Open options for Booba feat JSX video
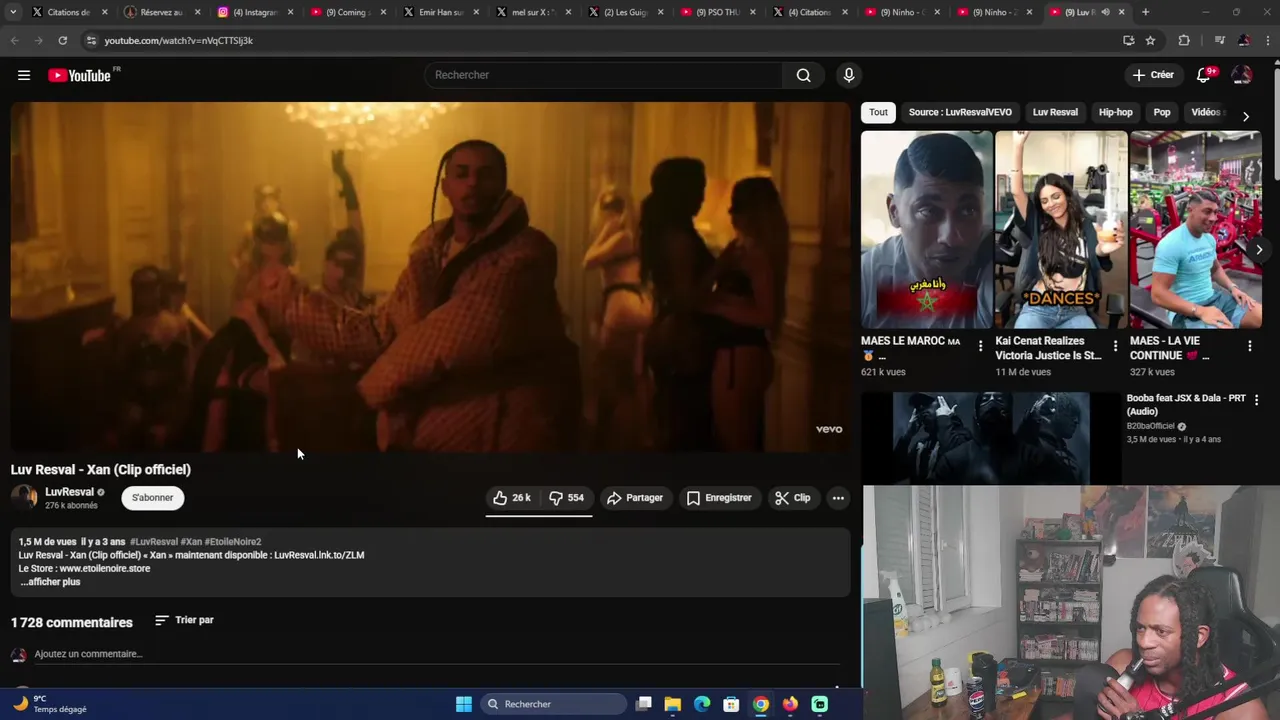Image resolution: width=1280 pixels, height=720 pixels. pos(1256,399)
